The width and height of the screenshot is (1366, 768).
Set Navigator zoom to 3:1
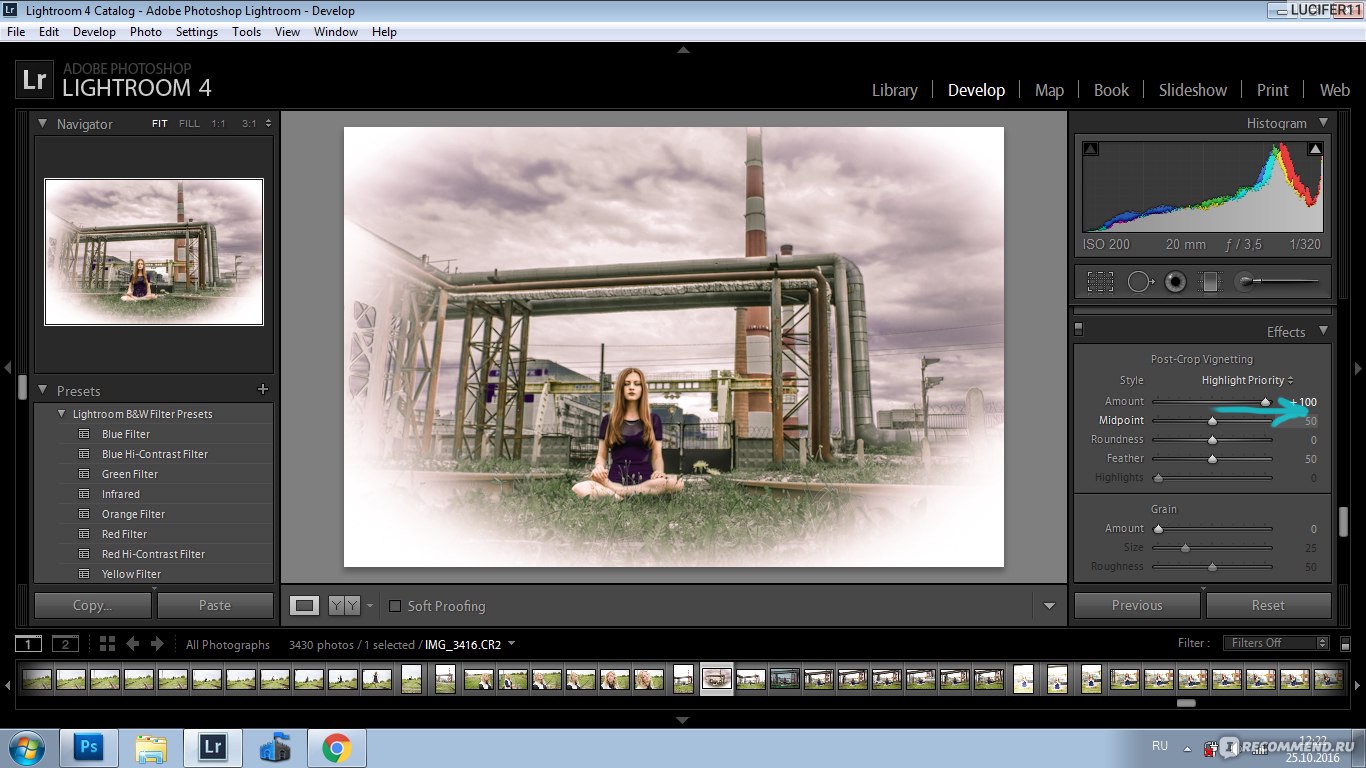(249, 124)
